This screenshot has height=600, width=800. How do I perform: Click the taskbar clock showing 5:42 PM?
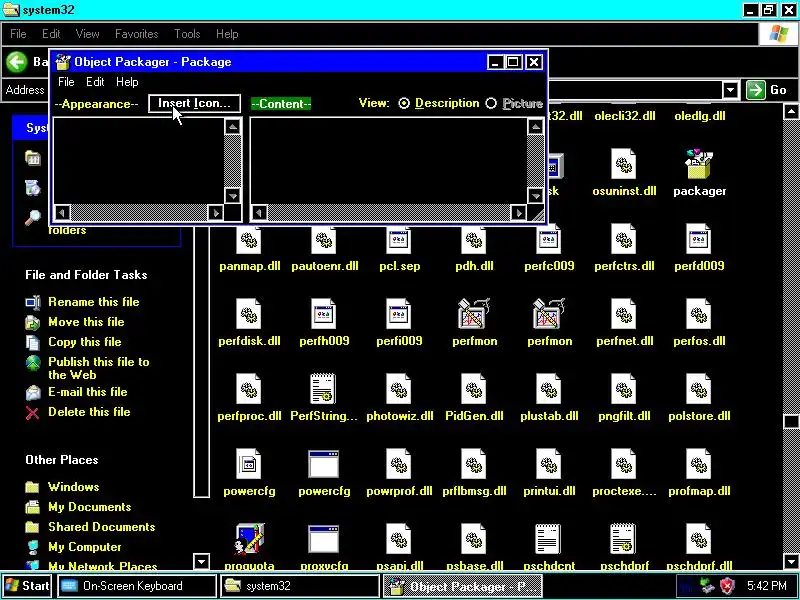pos(766,586)
